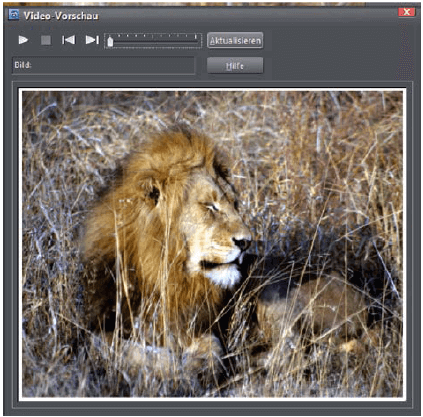Open the window system menu icon
Image resolution: width=423 pixels, height=417 pixels.
tap(14, 15)
